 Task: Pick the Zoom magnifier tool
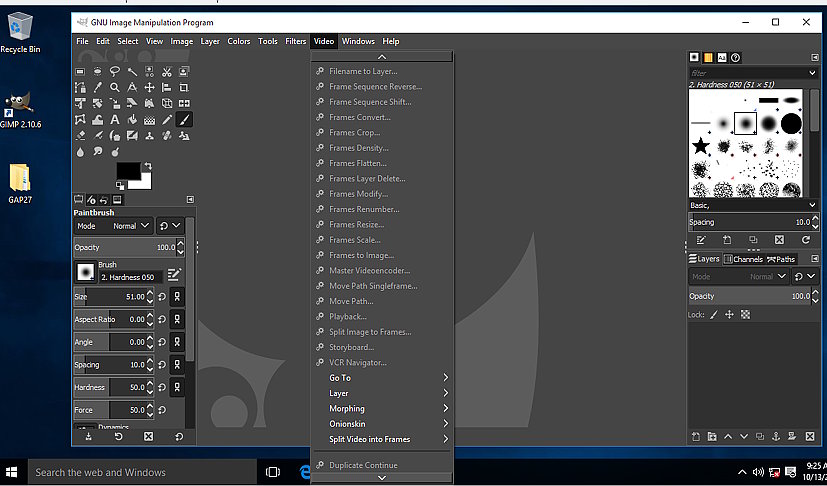(116, 87)
